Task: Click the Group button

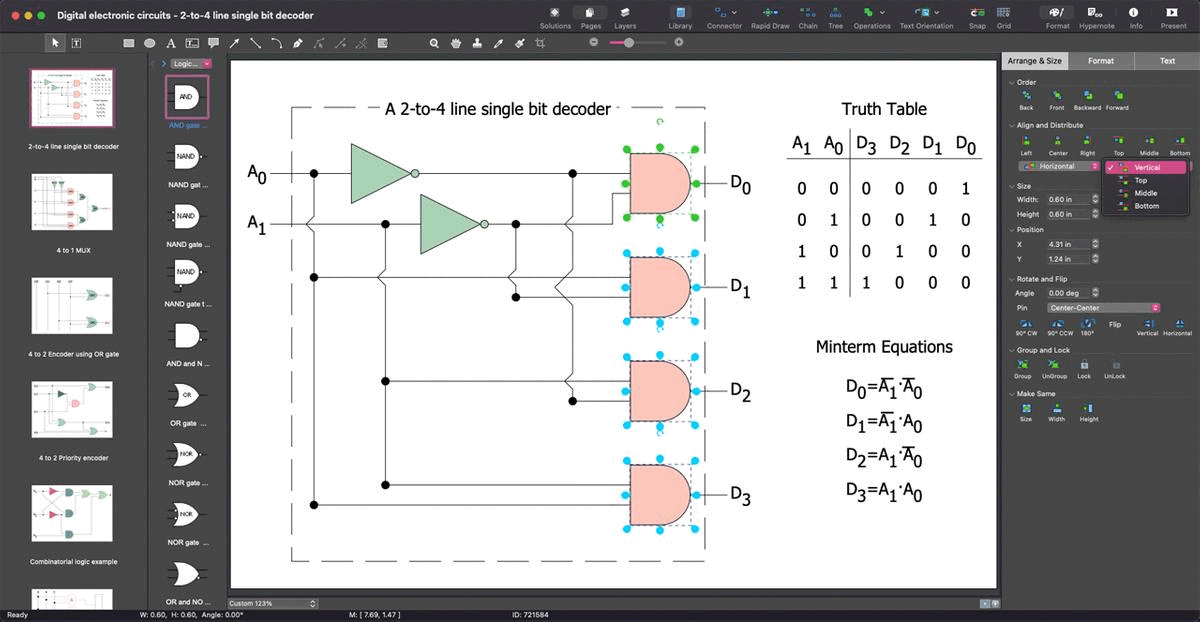Action: [x=1023, y=370]
